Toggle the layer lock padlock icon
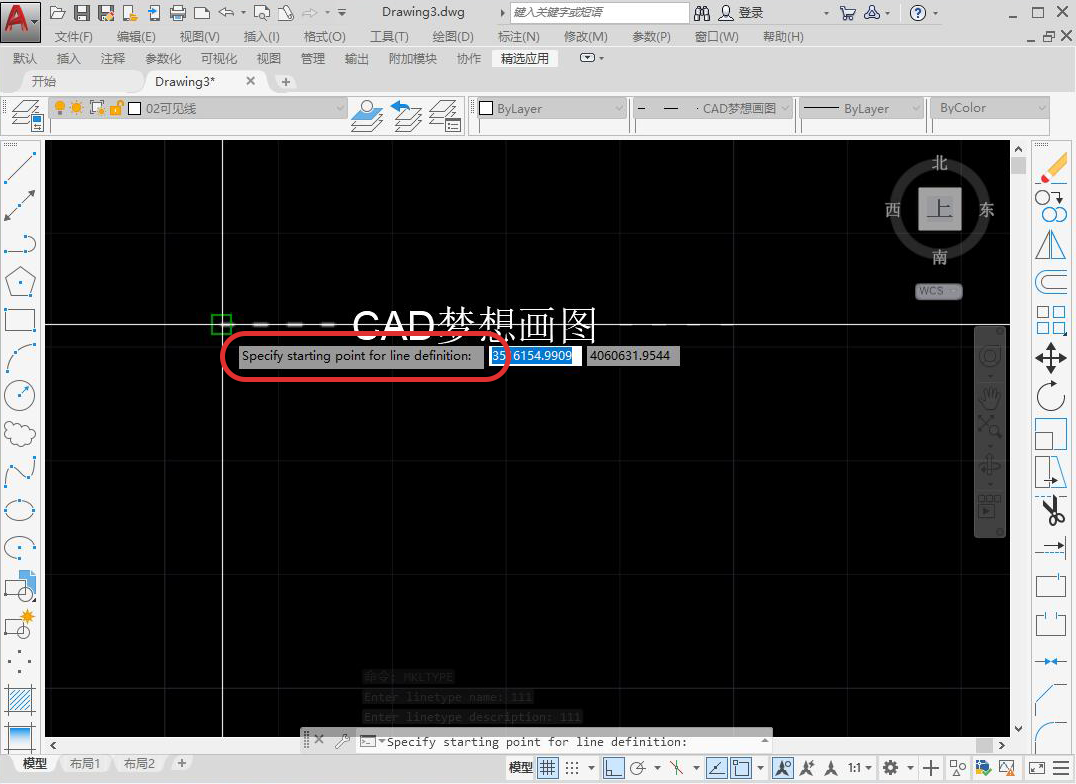 116,108
